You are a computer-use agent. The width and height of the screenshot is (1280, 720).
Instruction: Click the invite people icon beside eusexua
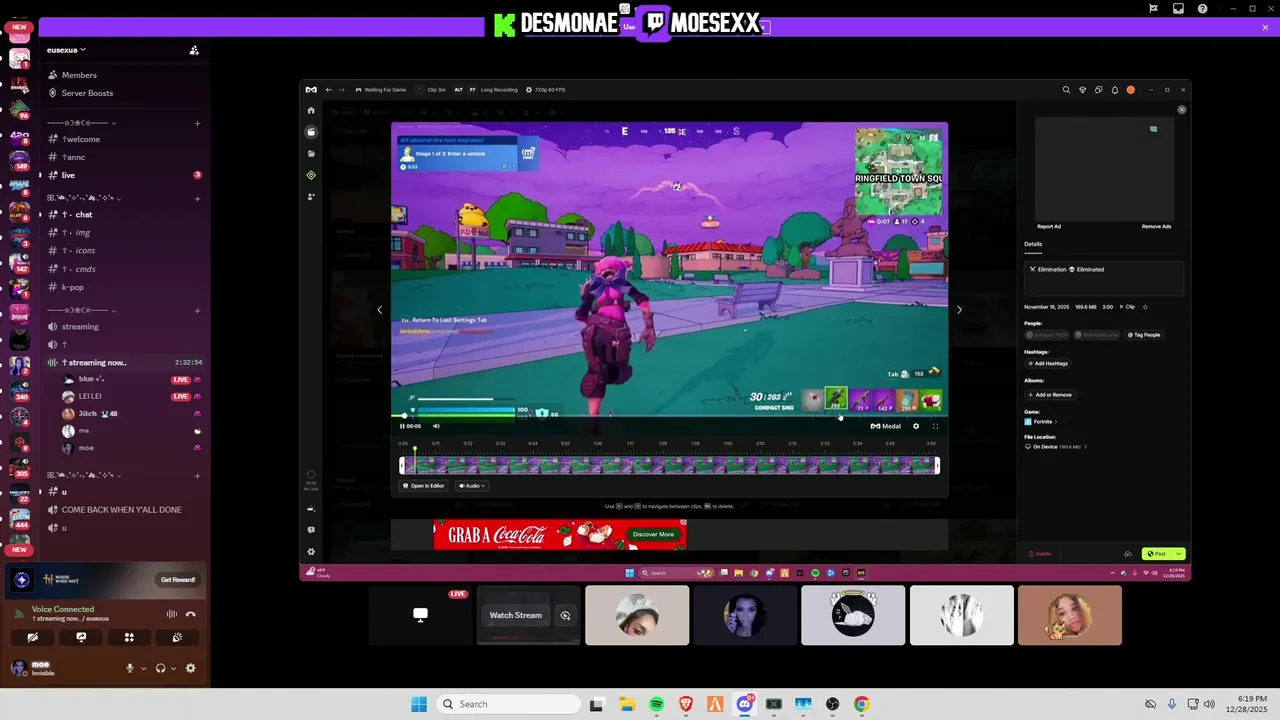click(x=194, y=50)
